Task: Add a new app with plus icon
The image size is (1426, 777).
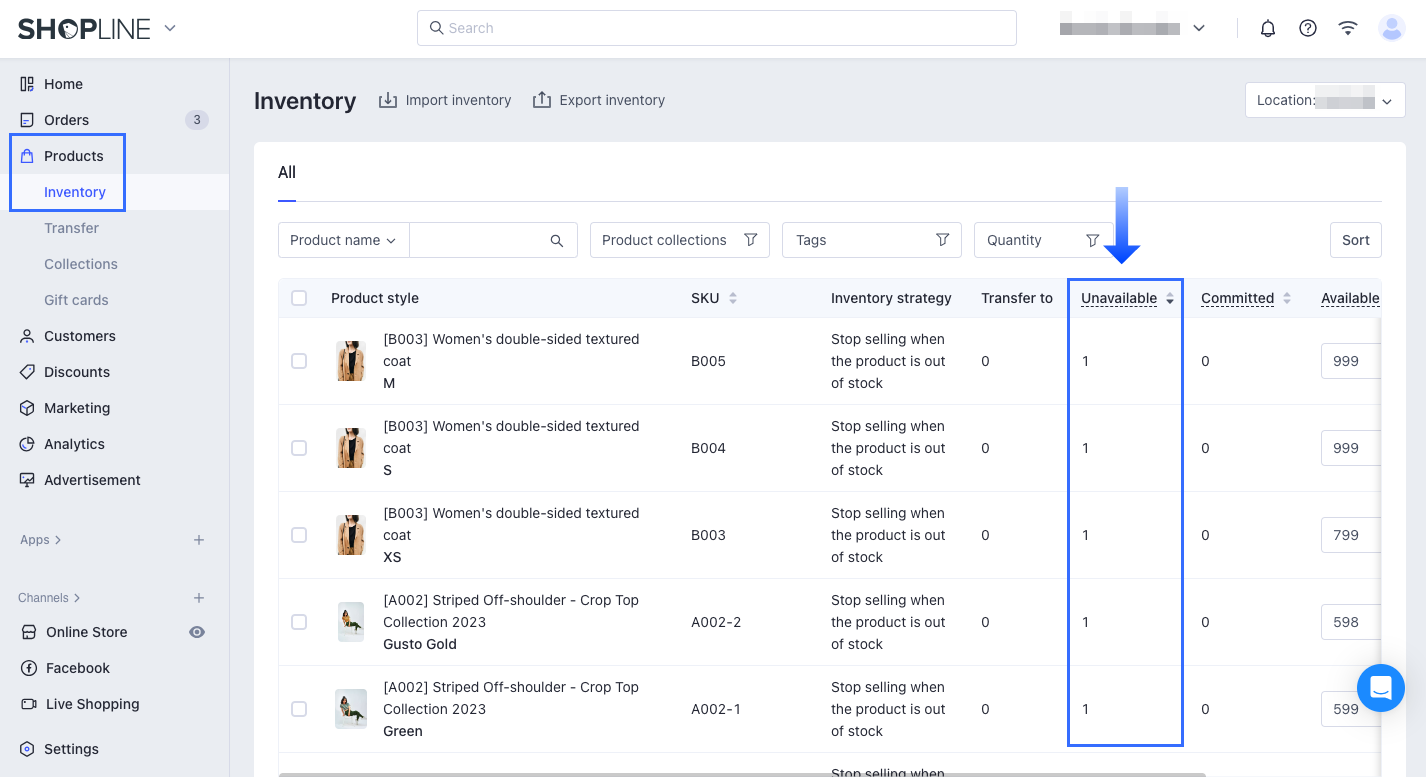Action: [199, 540]
